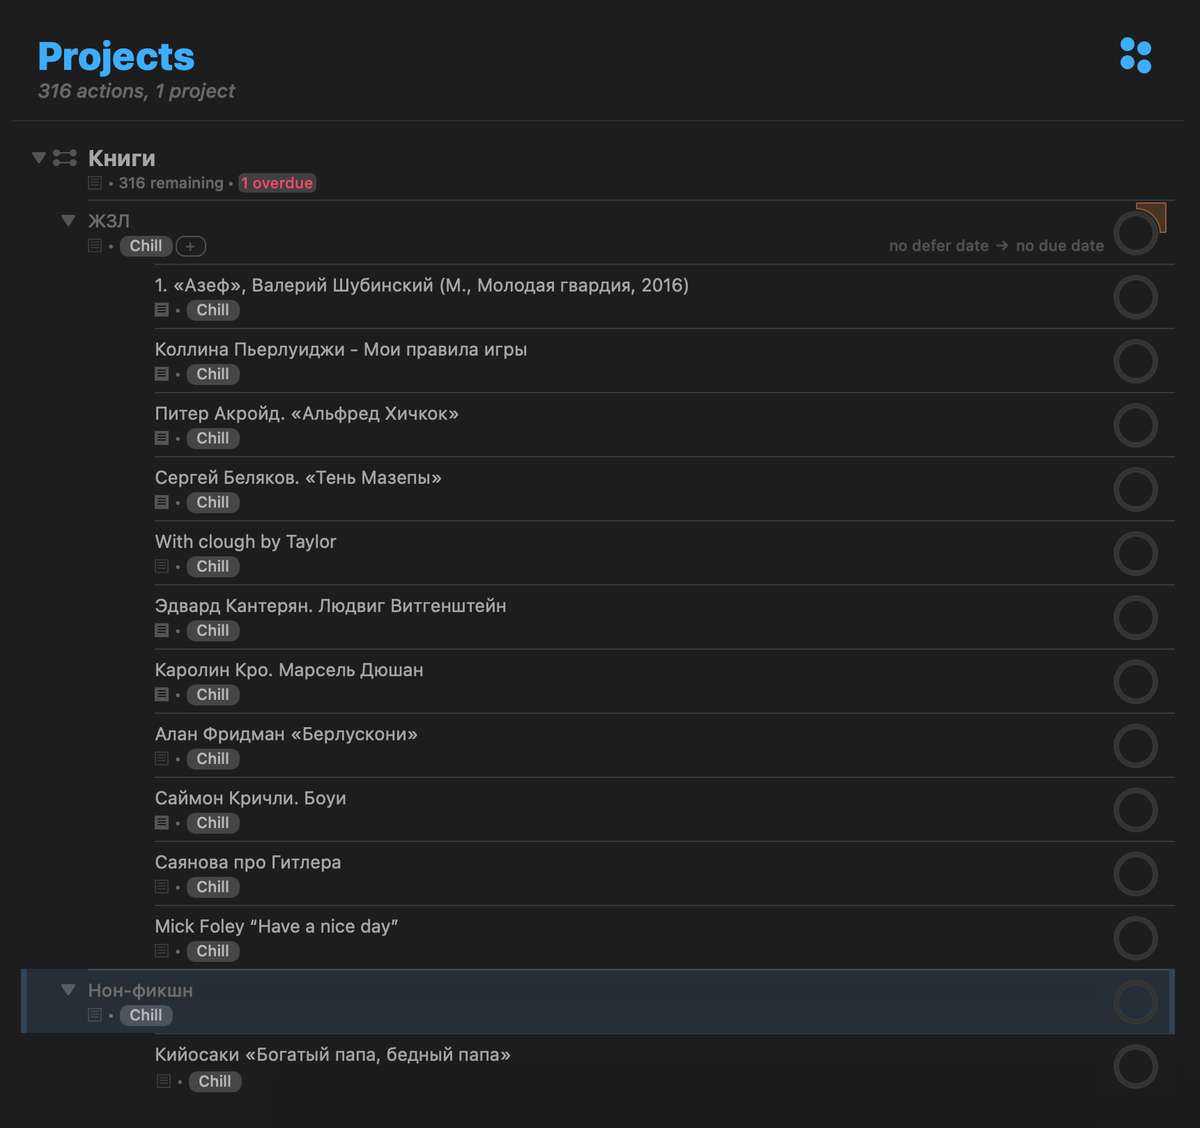Select row title With clough by Taylor
The image size is (1200, 1128).
coord(245,542)
